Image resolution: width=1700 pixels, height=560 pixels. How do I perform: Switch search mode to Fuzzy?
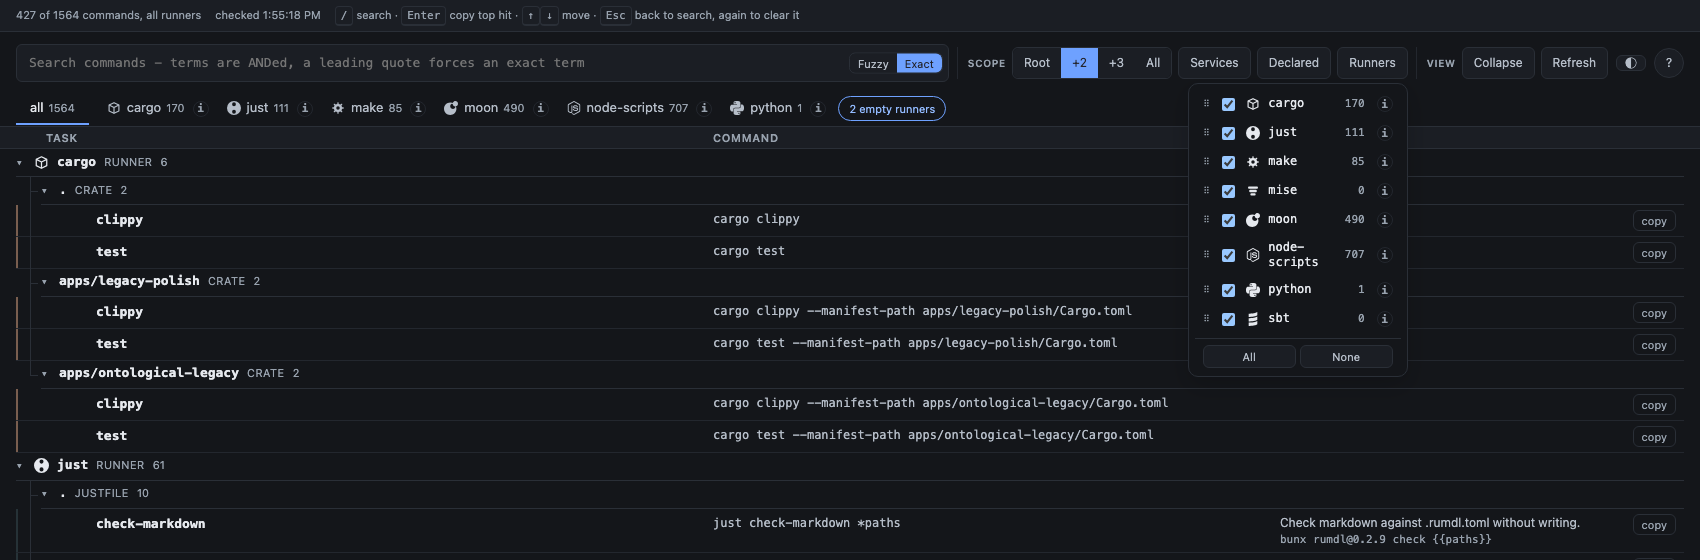873,63
